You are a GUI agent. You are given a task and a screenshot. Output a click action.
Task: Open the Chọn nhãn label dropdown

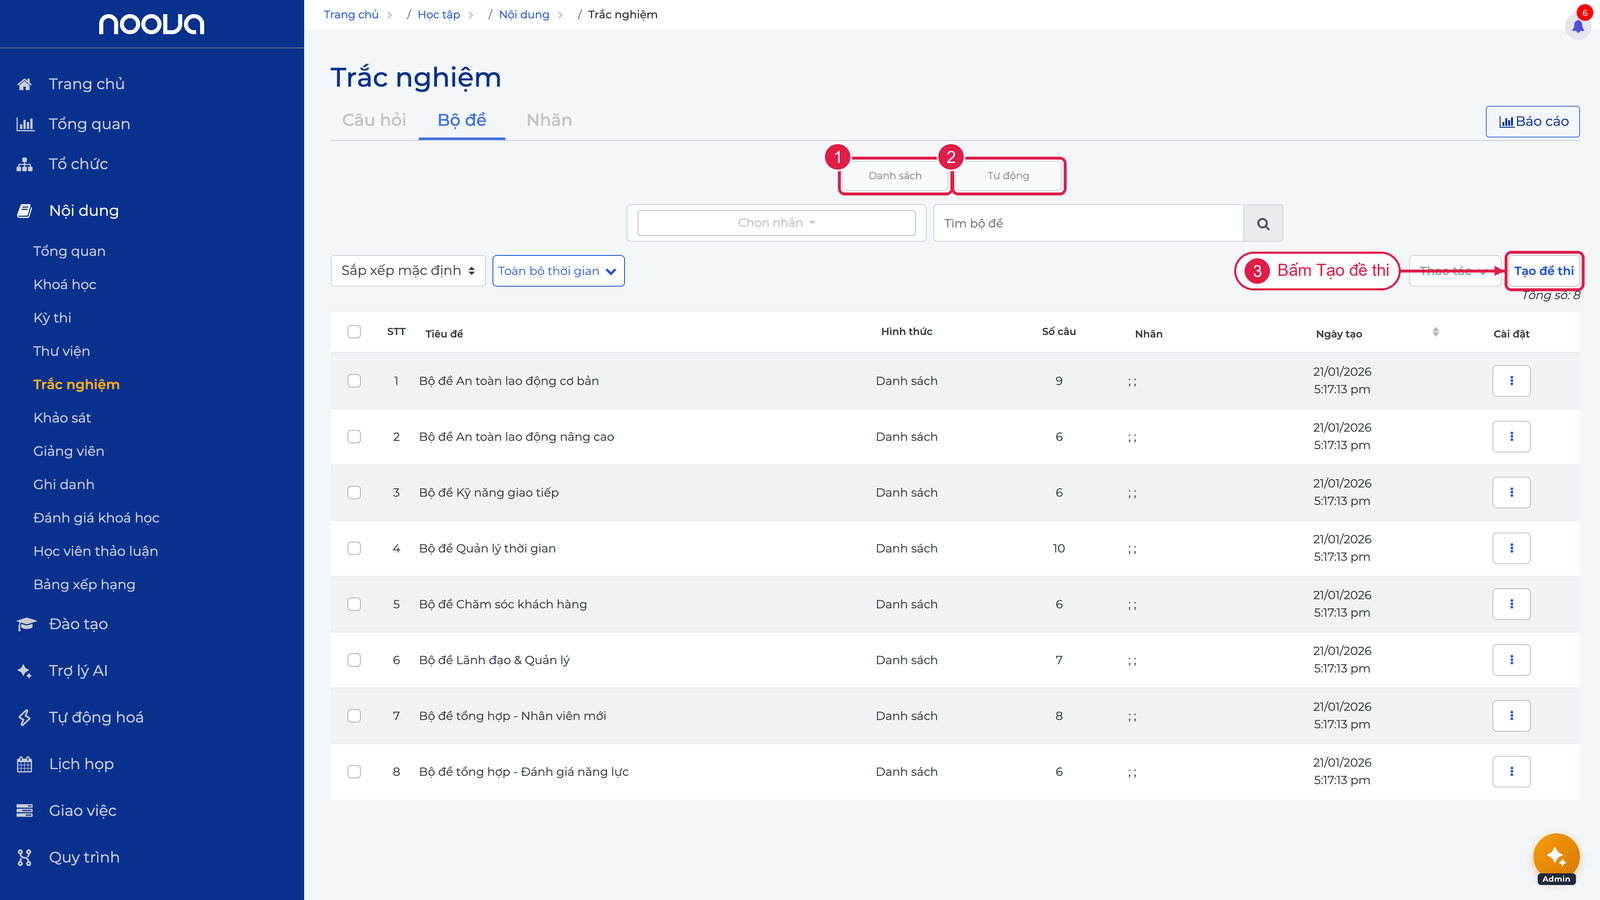[x=776, y=223]
